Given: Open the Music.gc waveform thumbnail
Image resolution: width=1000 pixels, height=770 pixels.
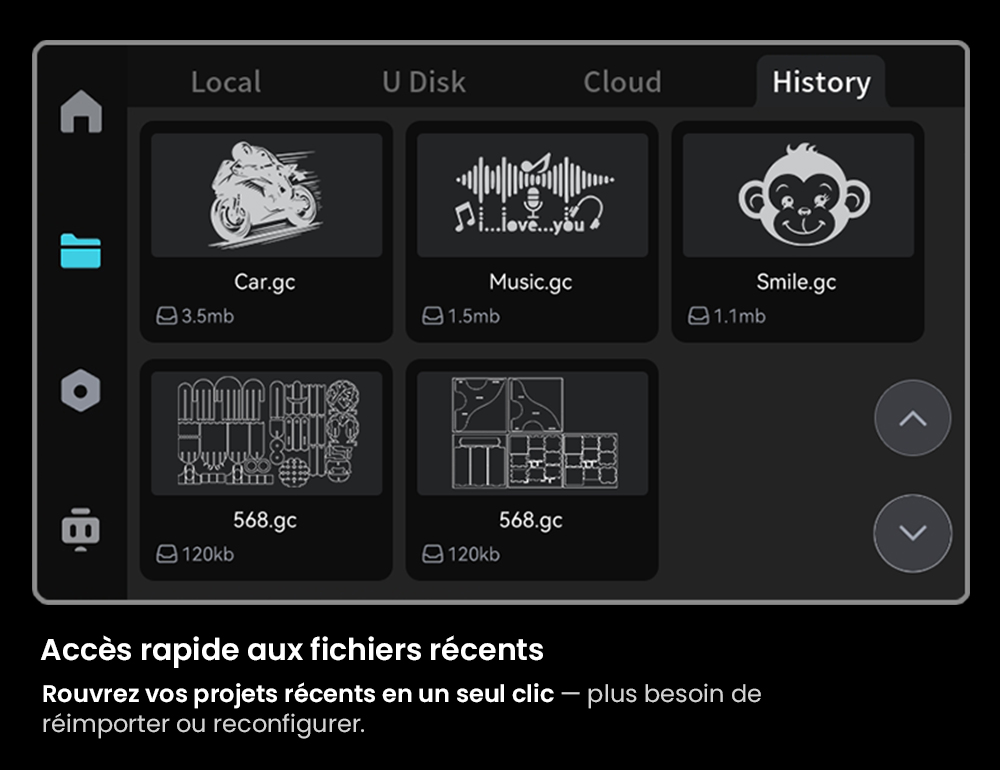Looking at the screenshot, I should (x=533, y=195).
